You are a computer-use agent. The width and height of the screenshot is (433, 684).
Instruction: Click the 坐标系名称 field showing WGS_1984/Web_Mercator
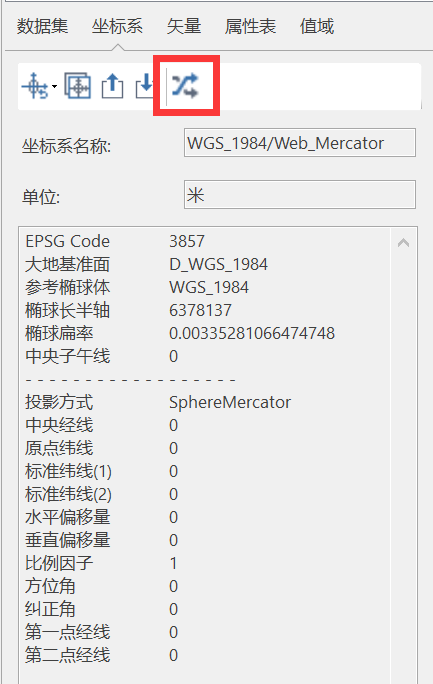pos(300,143)
